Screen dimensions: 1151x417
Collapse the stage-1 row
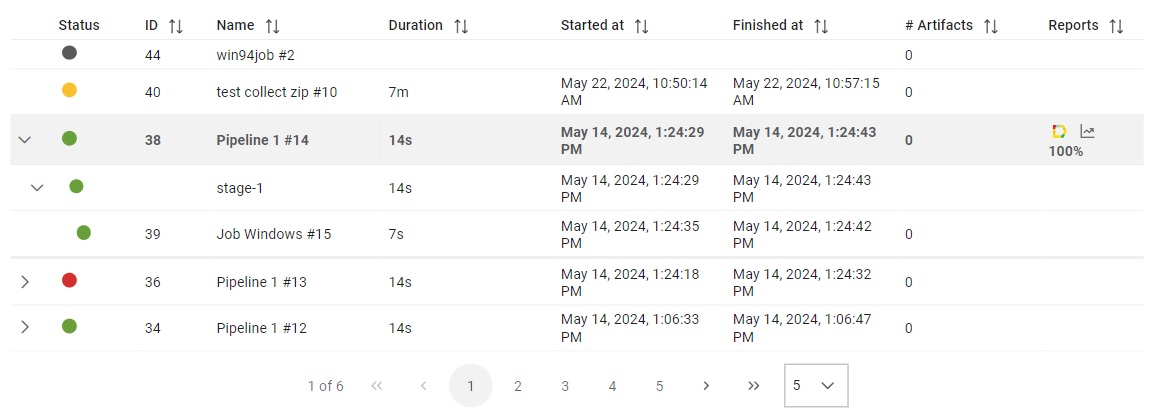coord(37,187)
